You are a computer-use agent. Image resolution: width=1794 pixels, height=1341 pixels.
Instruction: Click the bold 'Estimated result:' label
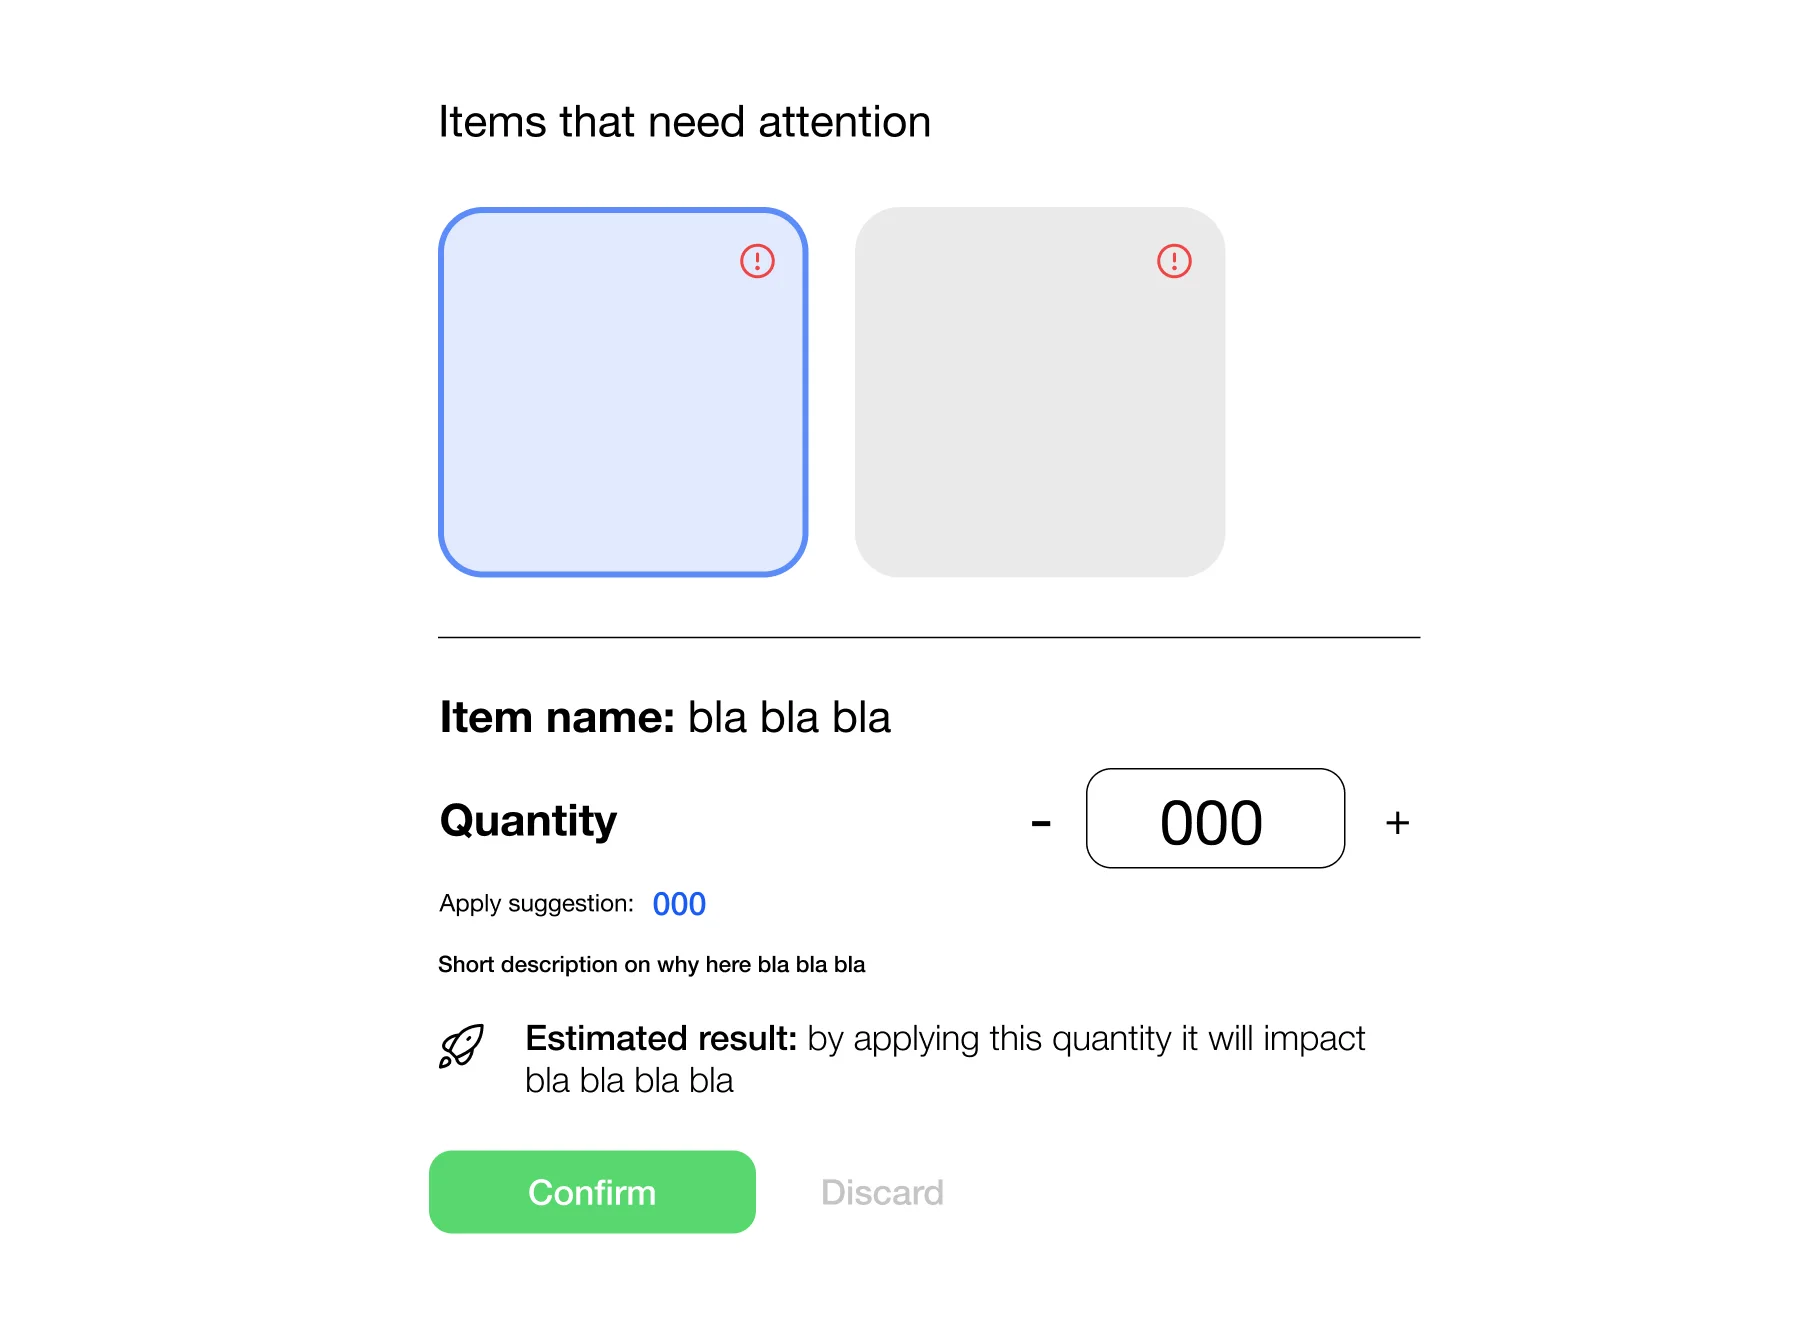(x=661, y=1038)
